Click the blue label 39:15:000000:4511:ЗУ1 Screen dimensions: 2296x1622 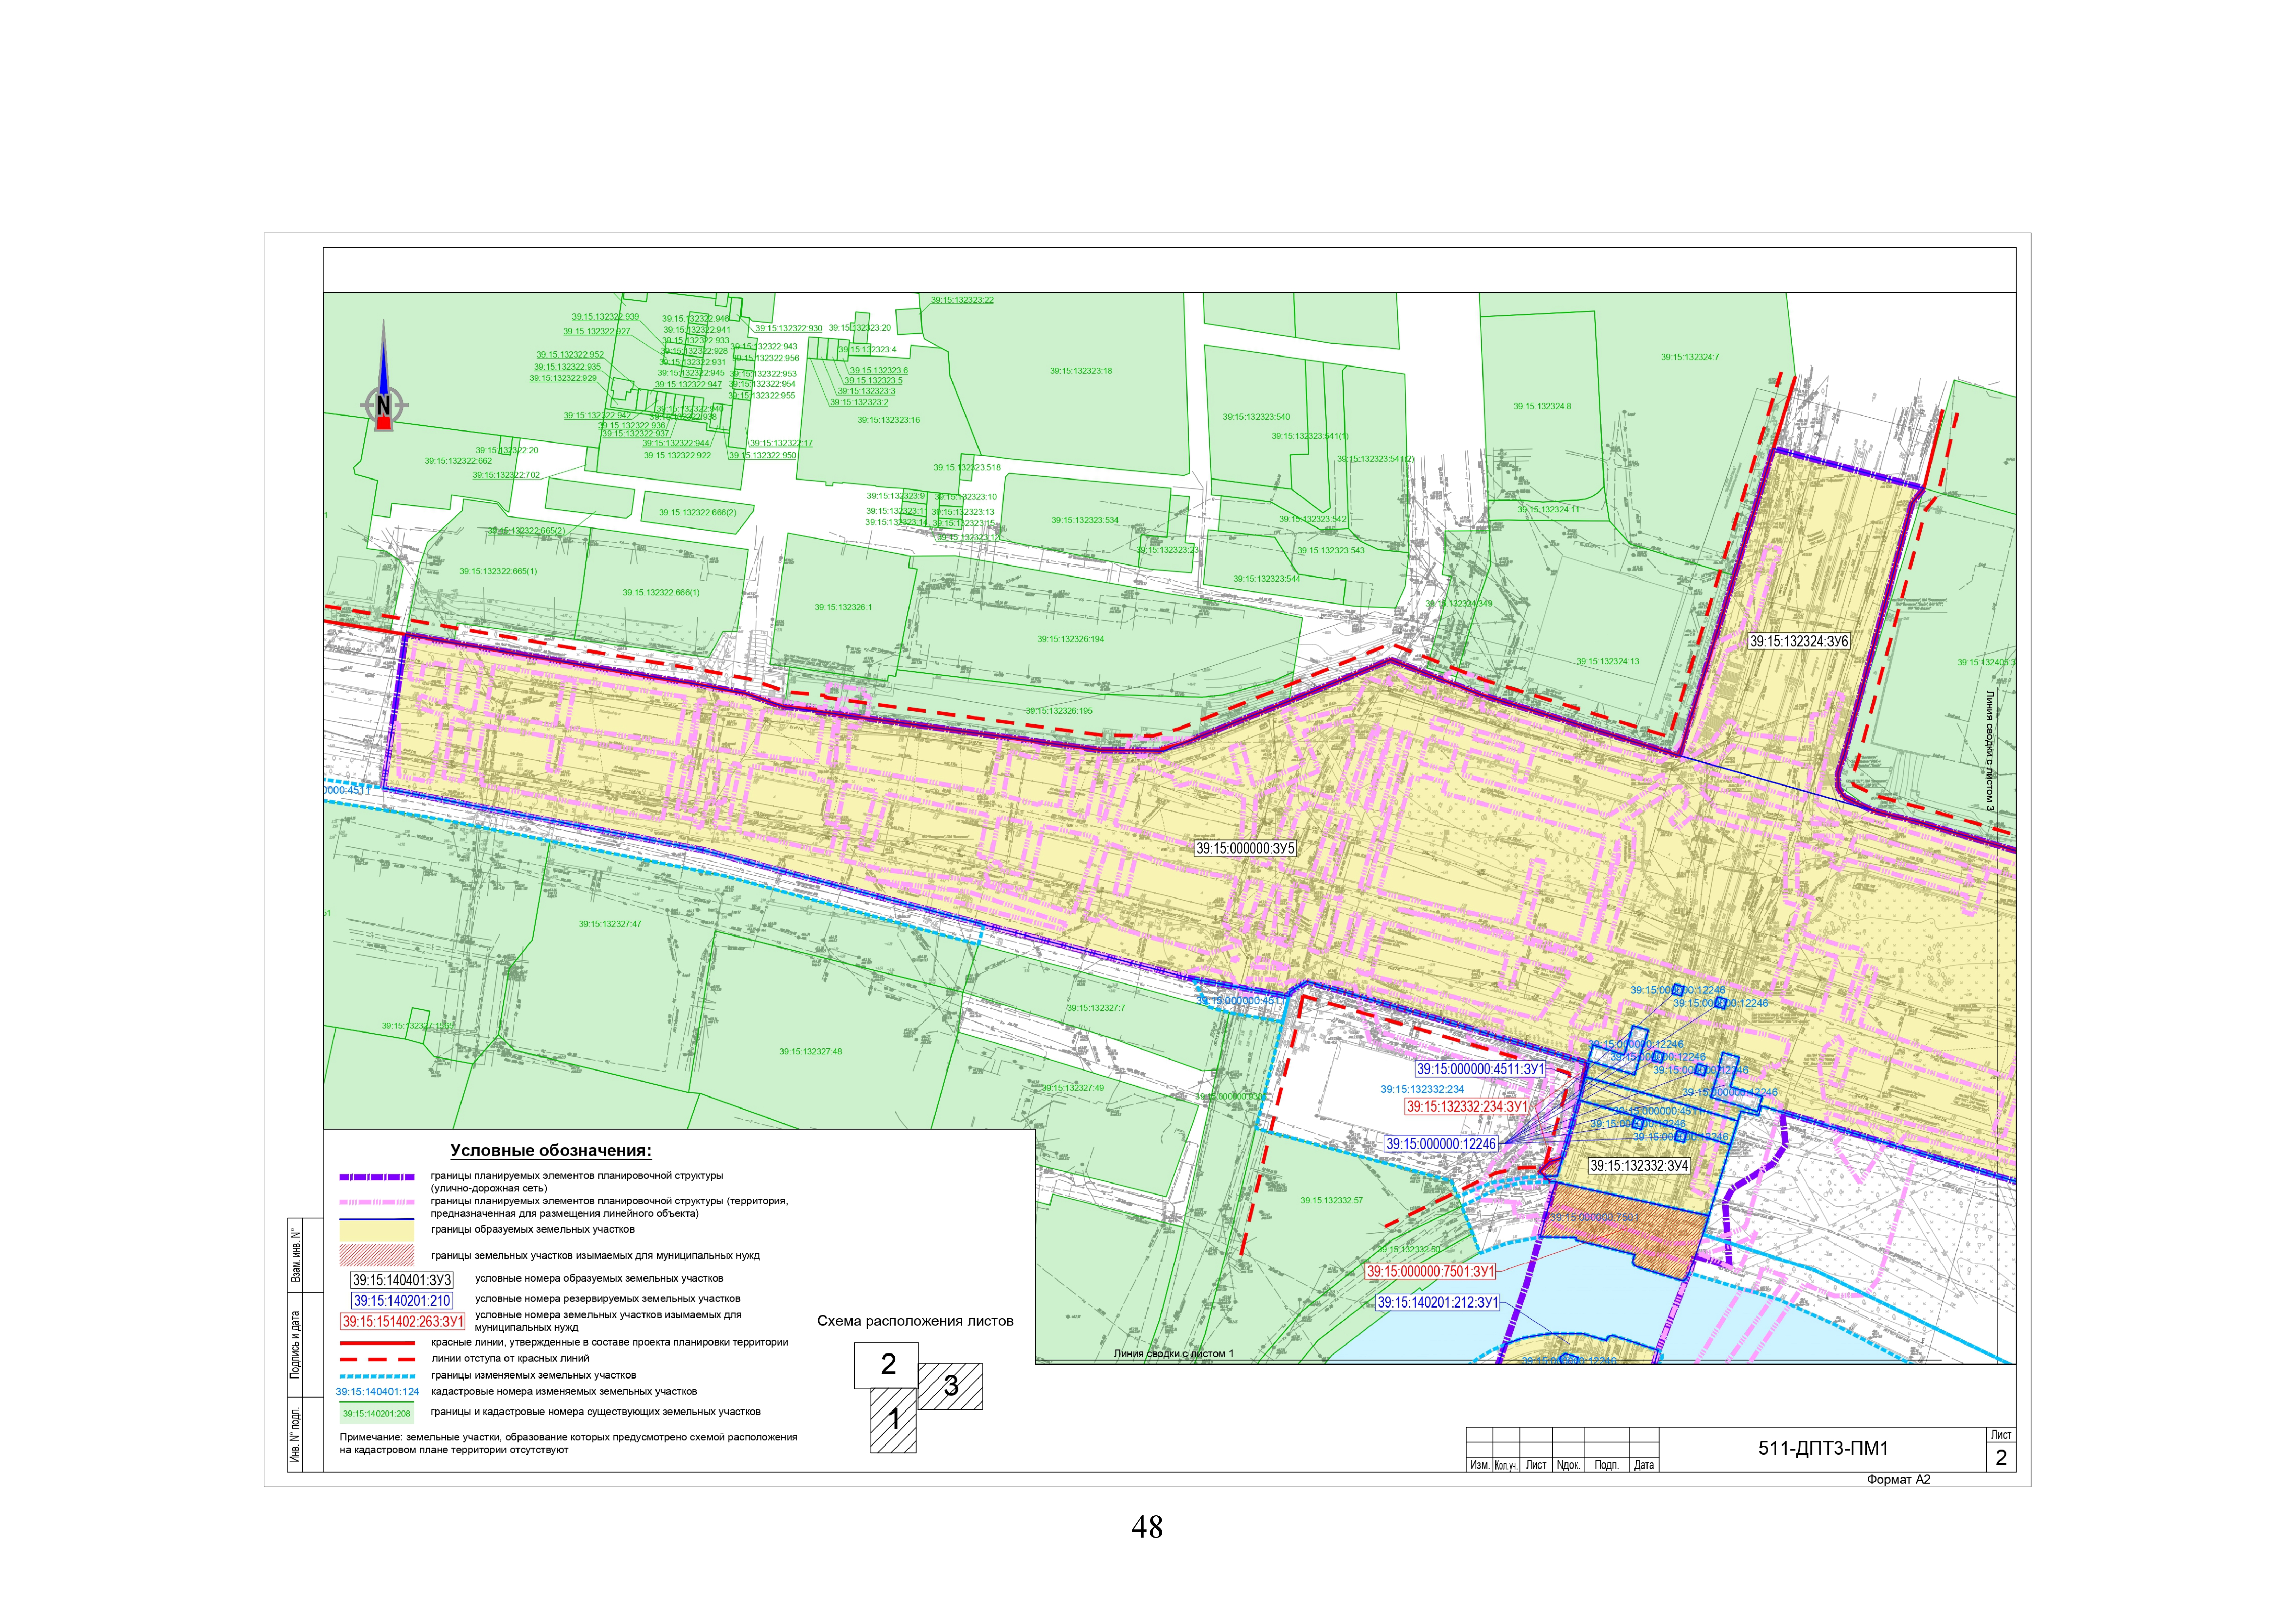coord(1480,1069)
